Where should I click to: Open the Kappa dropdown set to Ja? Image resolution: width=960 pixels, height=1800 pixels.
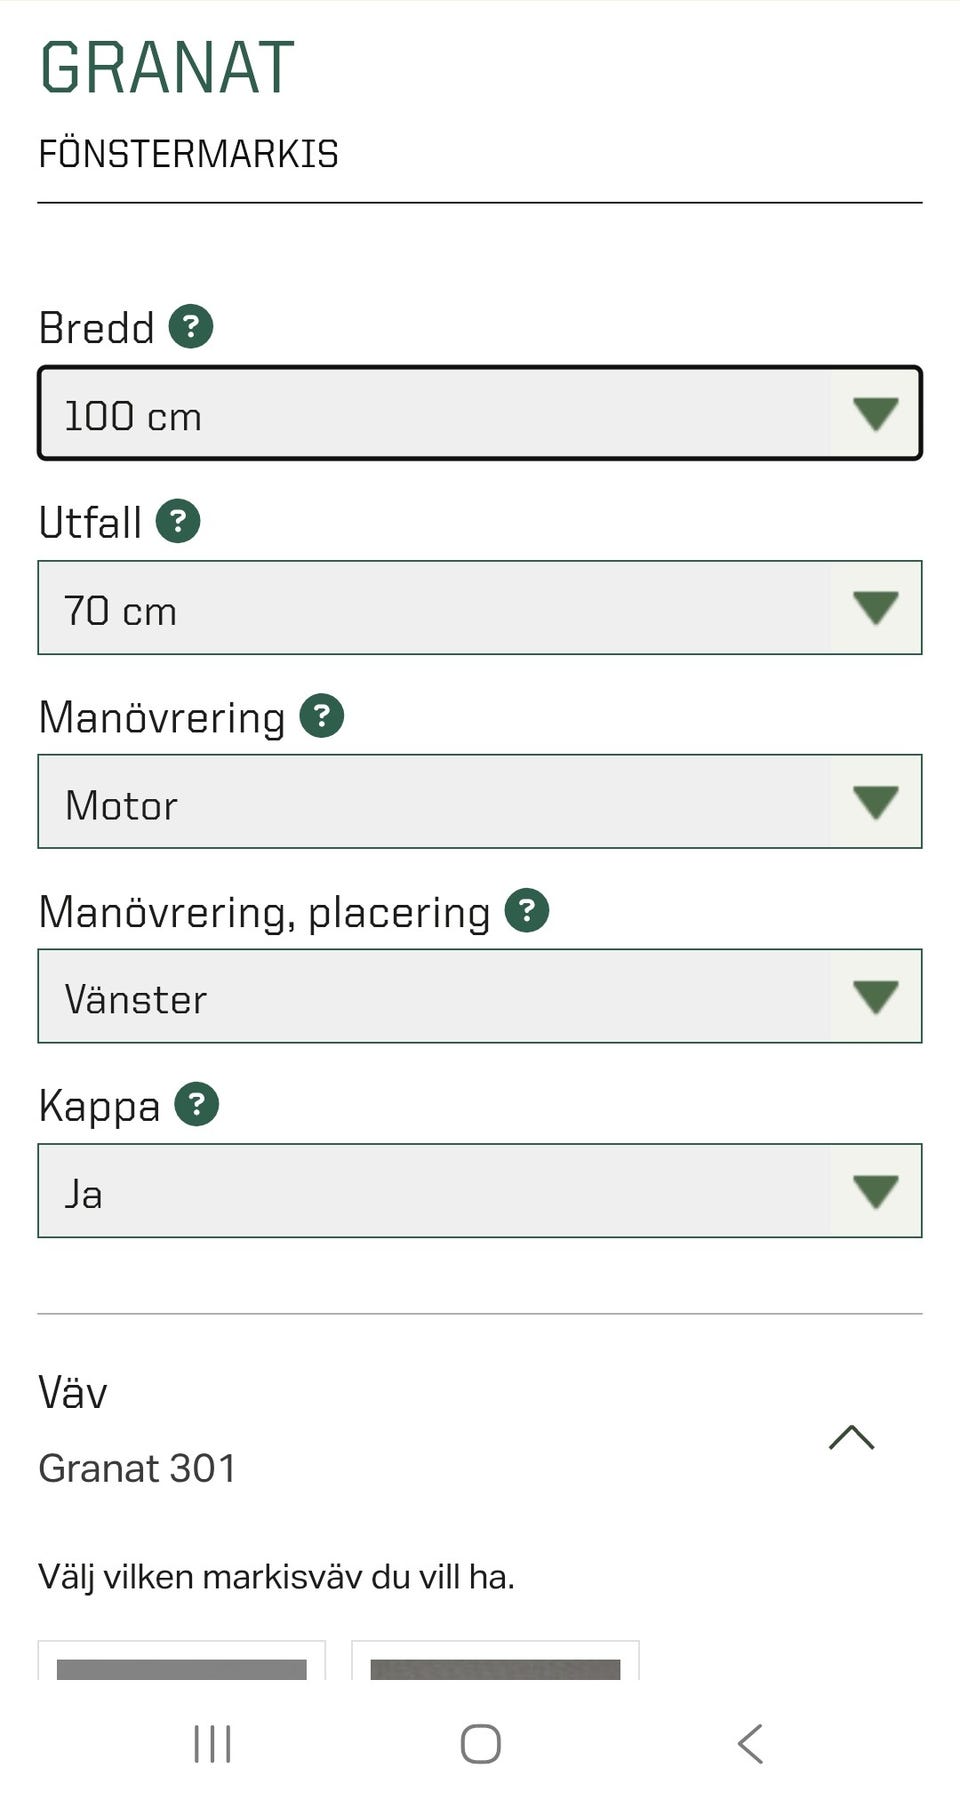(480, 1191)
